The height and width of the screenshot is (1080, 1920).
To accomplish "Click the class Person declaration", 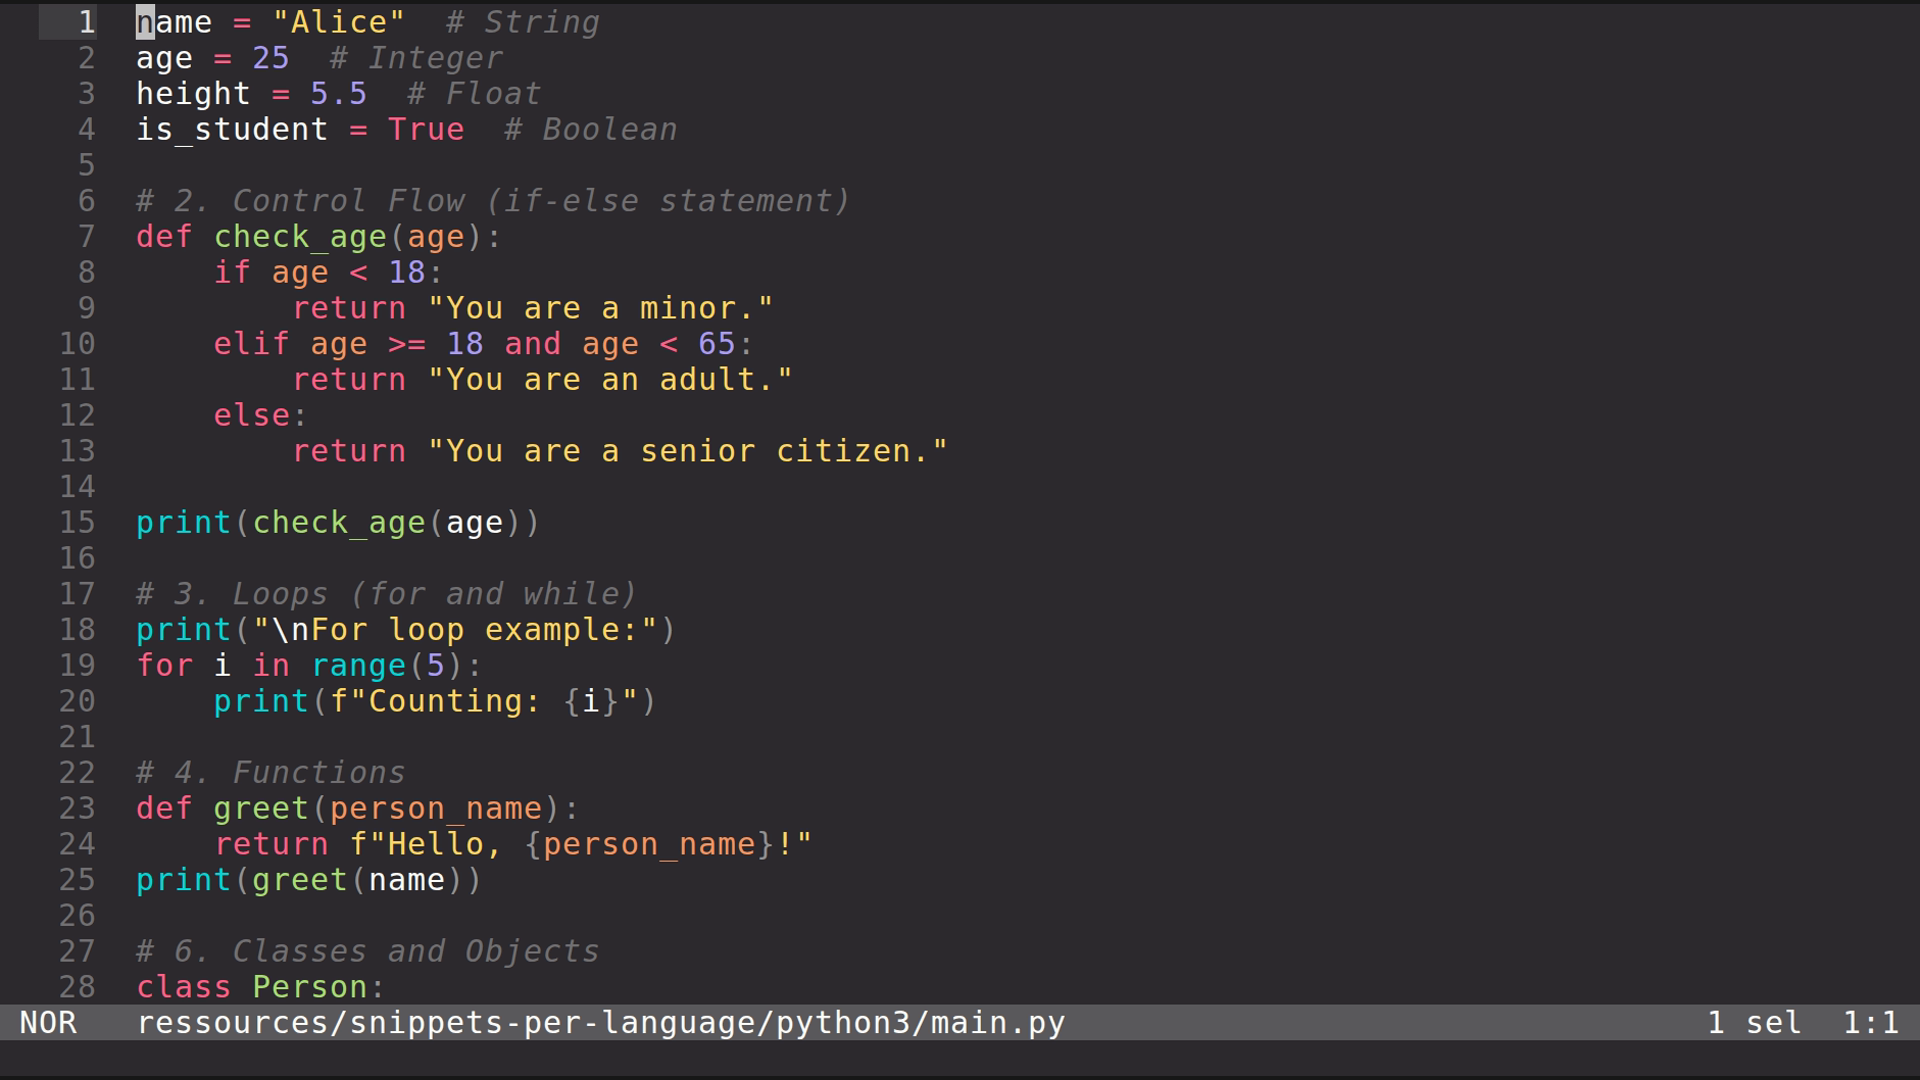I will [258, 986].
